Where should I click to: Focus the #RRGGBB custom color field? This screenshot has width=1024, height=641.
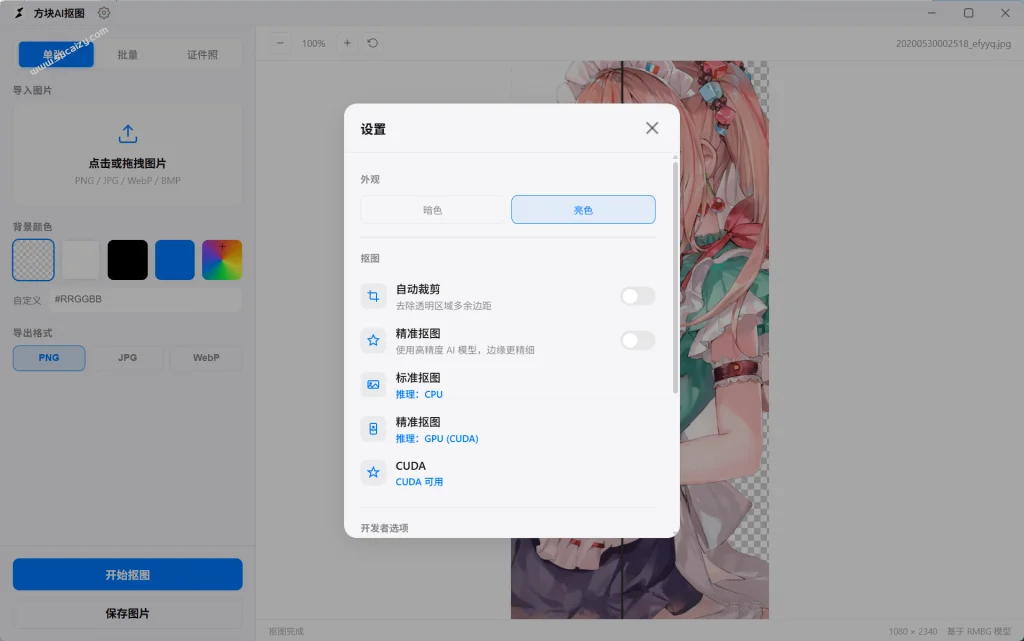coord(145,299)
